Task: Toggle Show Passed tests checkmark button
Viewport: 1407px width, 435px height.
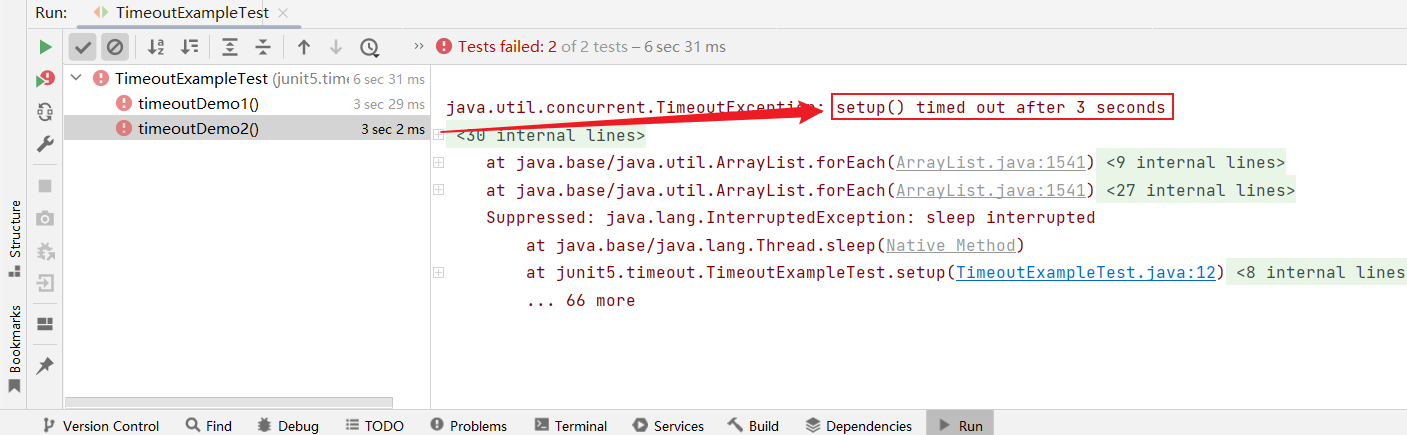Action: (83, 47)
